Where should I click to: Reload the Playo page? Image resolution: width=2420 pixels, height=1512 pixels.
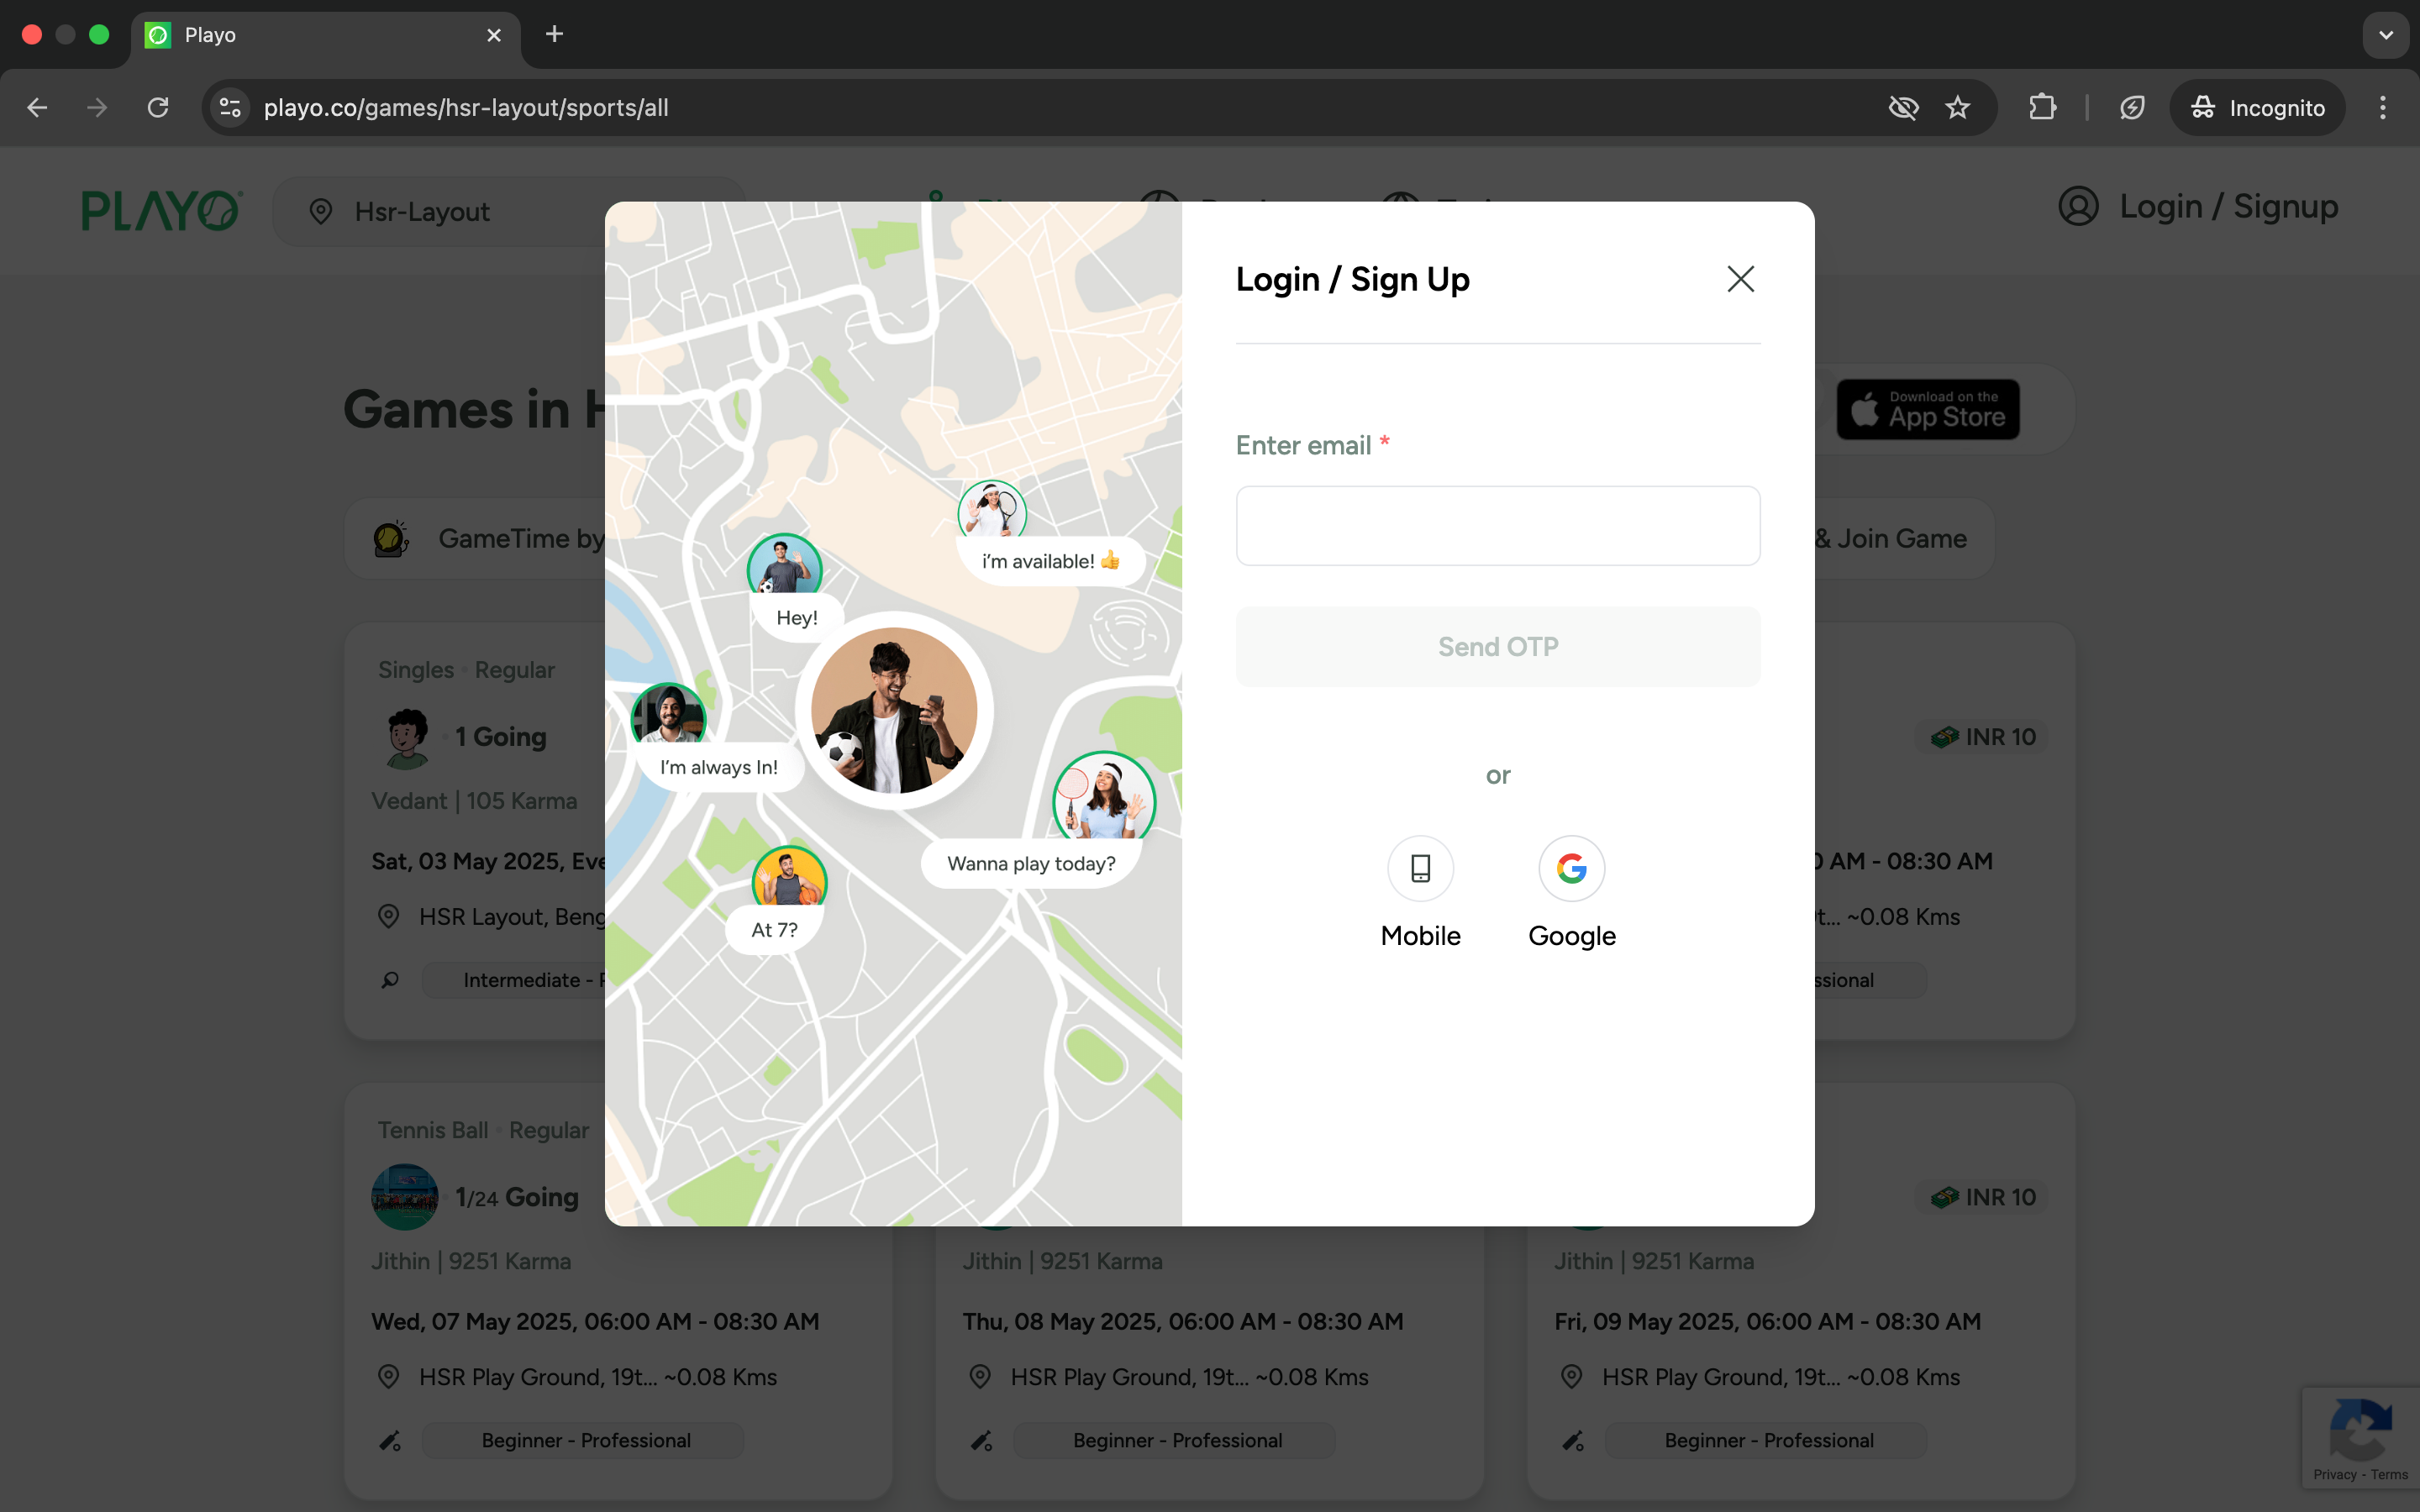tap(158, 107)
